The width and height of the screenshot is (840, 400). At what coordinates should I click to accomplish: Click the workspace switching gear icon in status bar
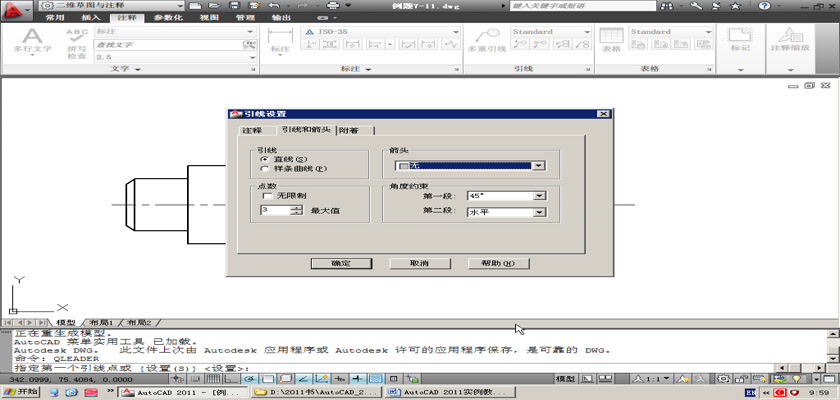[x=723, y=379]
